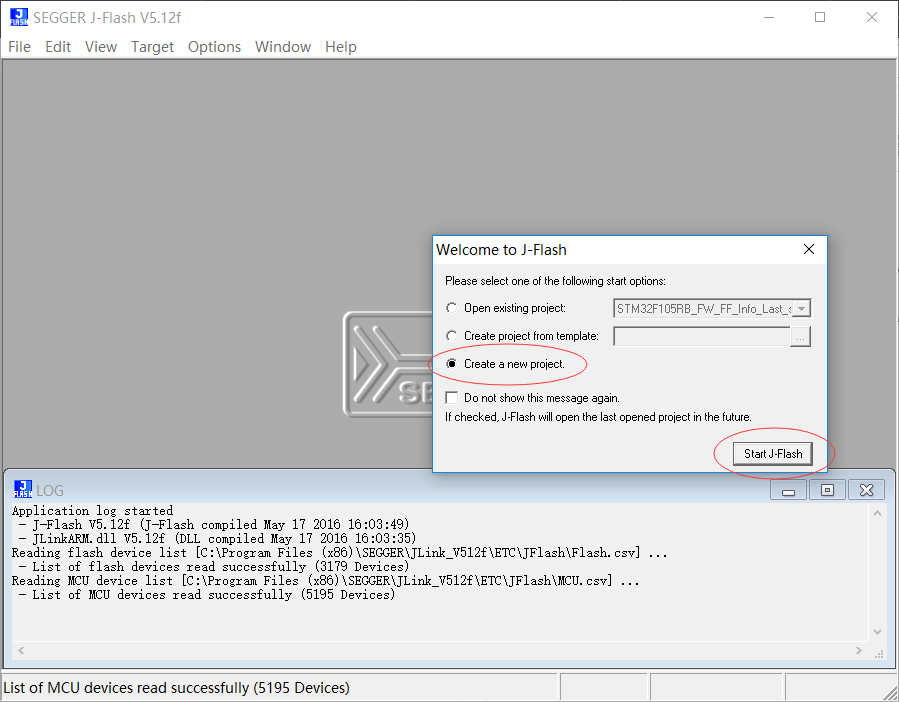This screenshot has height=702, width=899.
Task: Open the Options menu
Action: click(214, 46)
